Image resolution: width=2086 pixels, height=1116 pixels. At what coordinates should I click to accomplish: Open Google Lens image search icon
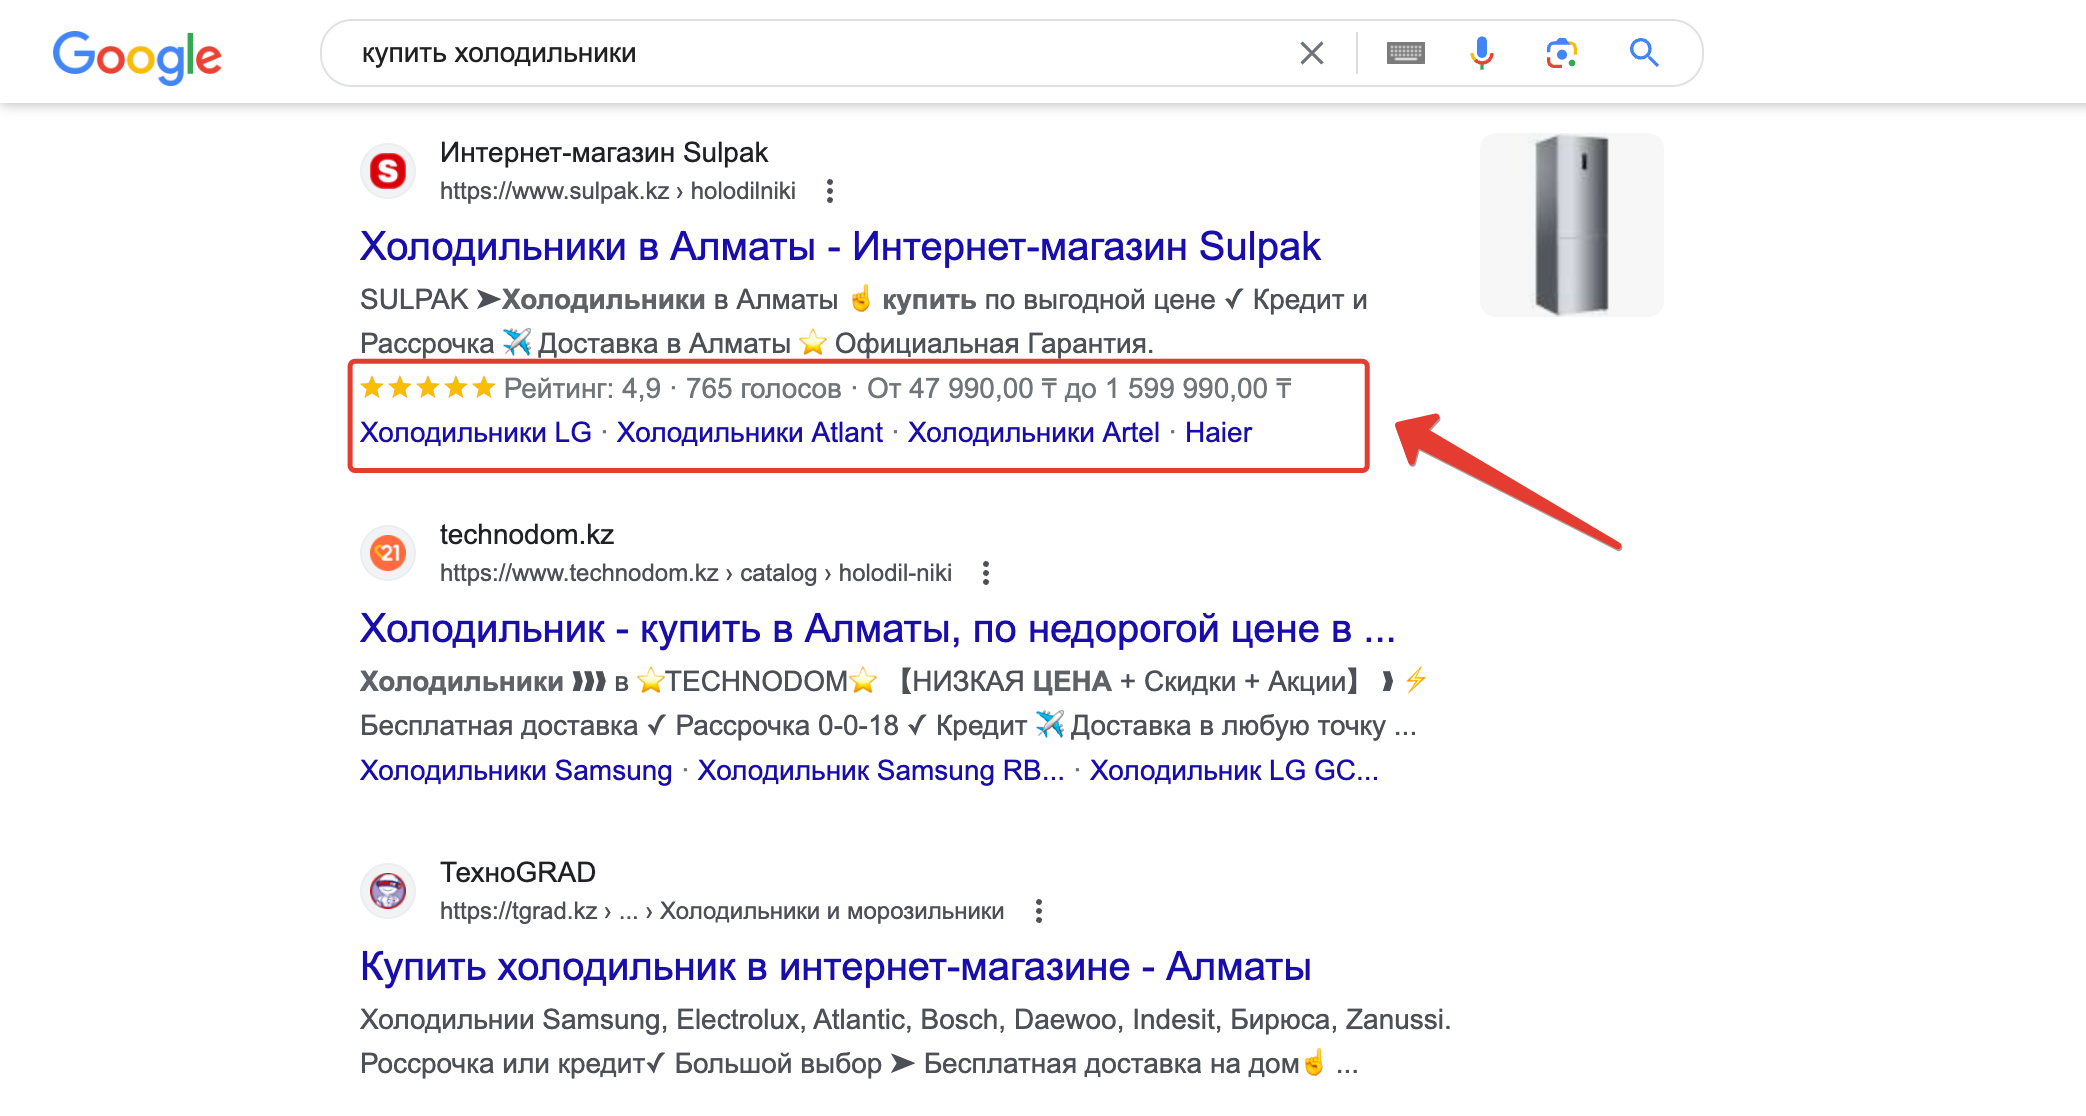coord(1561,53)
